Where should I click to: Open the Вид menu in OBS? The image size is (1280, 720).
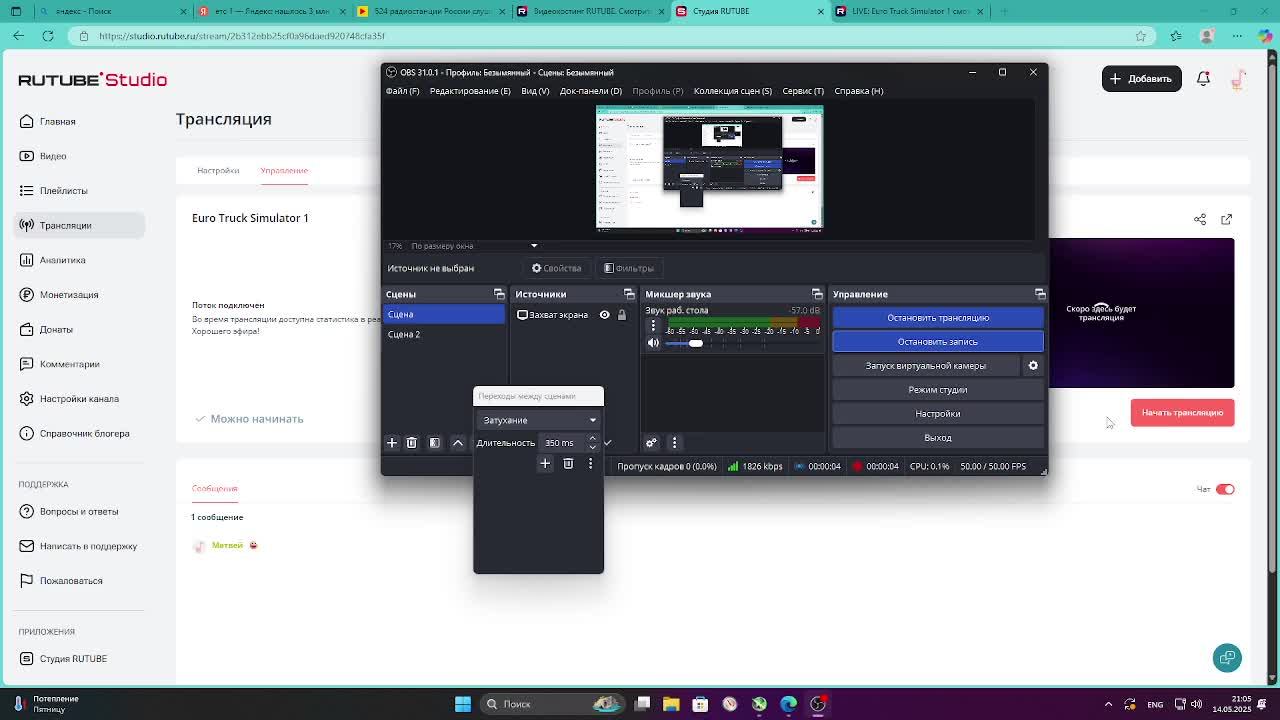(535, 91)
